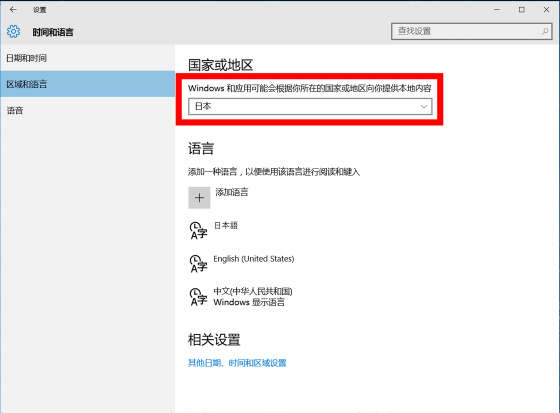Click the search magnifier icon
This screenshot has width=560, height=413.
click(545, 31)
